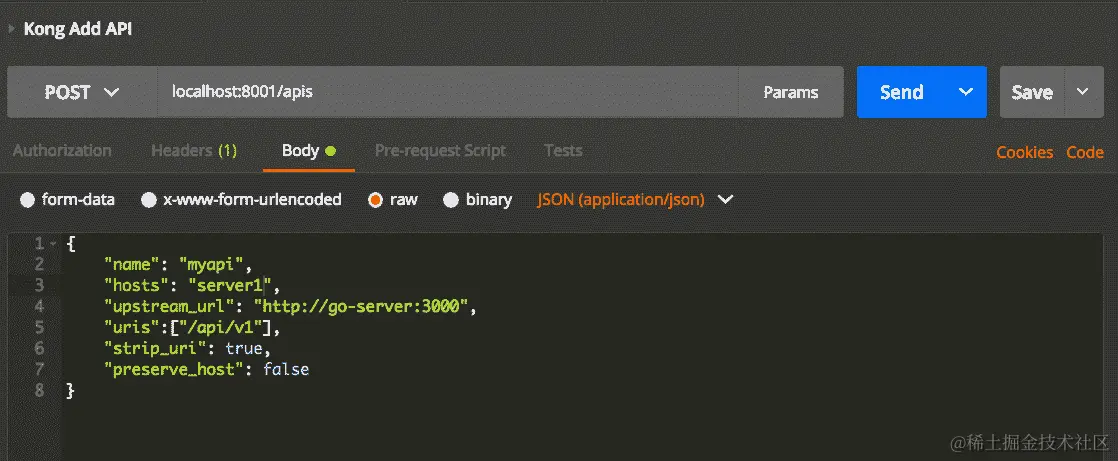Click the "preserve_host": false line

click(x=207, y=370)
